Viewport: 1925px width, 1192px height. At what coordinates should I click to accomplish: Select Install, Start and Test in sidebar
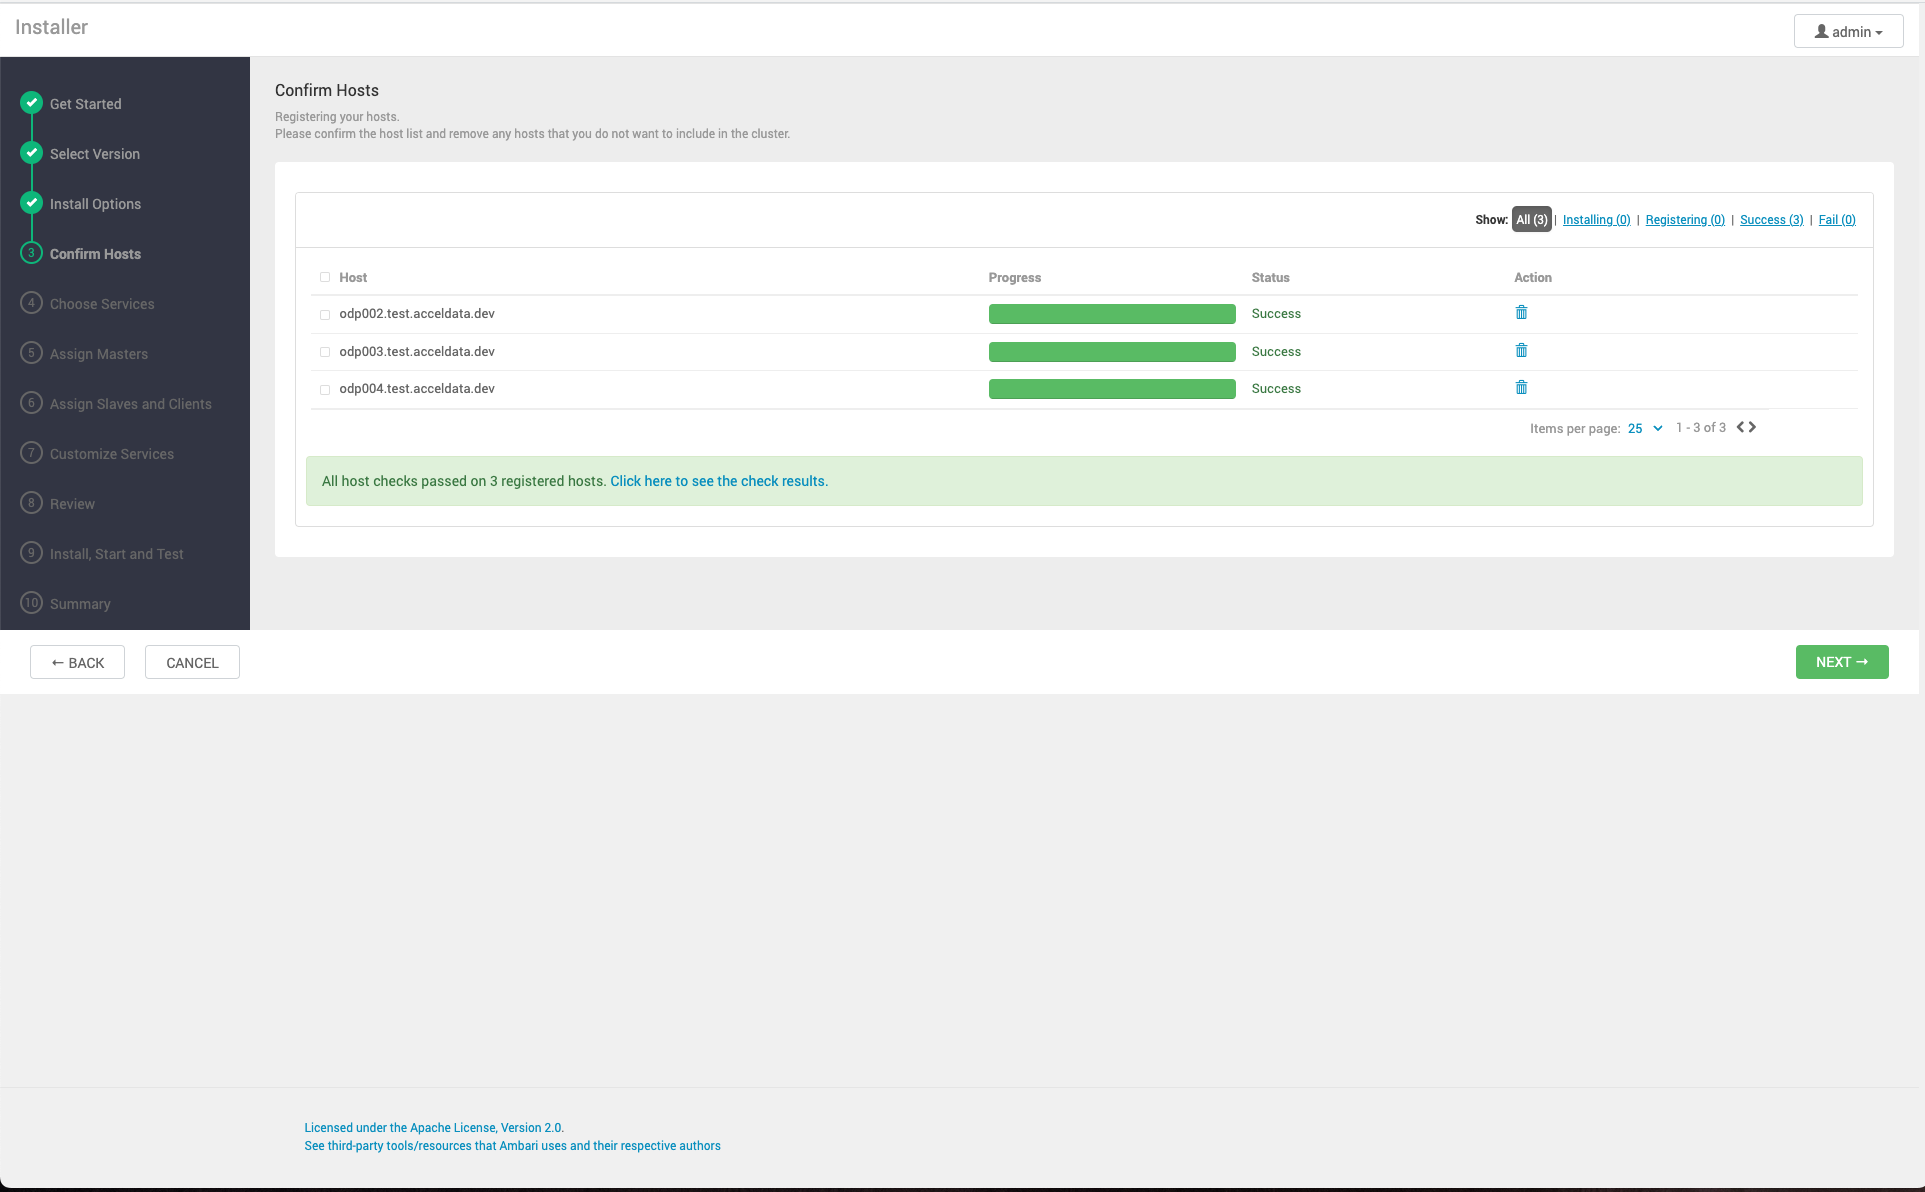[x=117, y=554]
